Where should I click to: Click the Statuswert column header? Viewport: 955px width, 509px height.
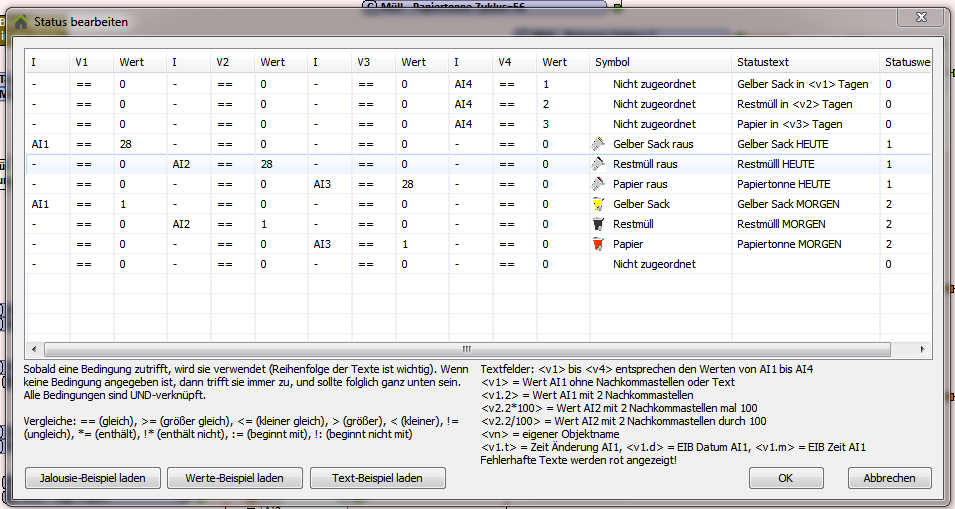[906, 62]
